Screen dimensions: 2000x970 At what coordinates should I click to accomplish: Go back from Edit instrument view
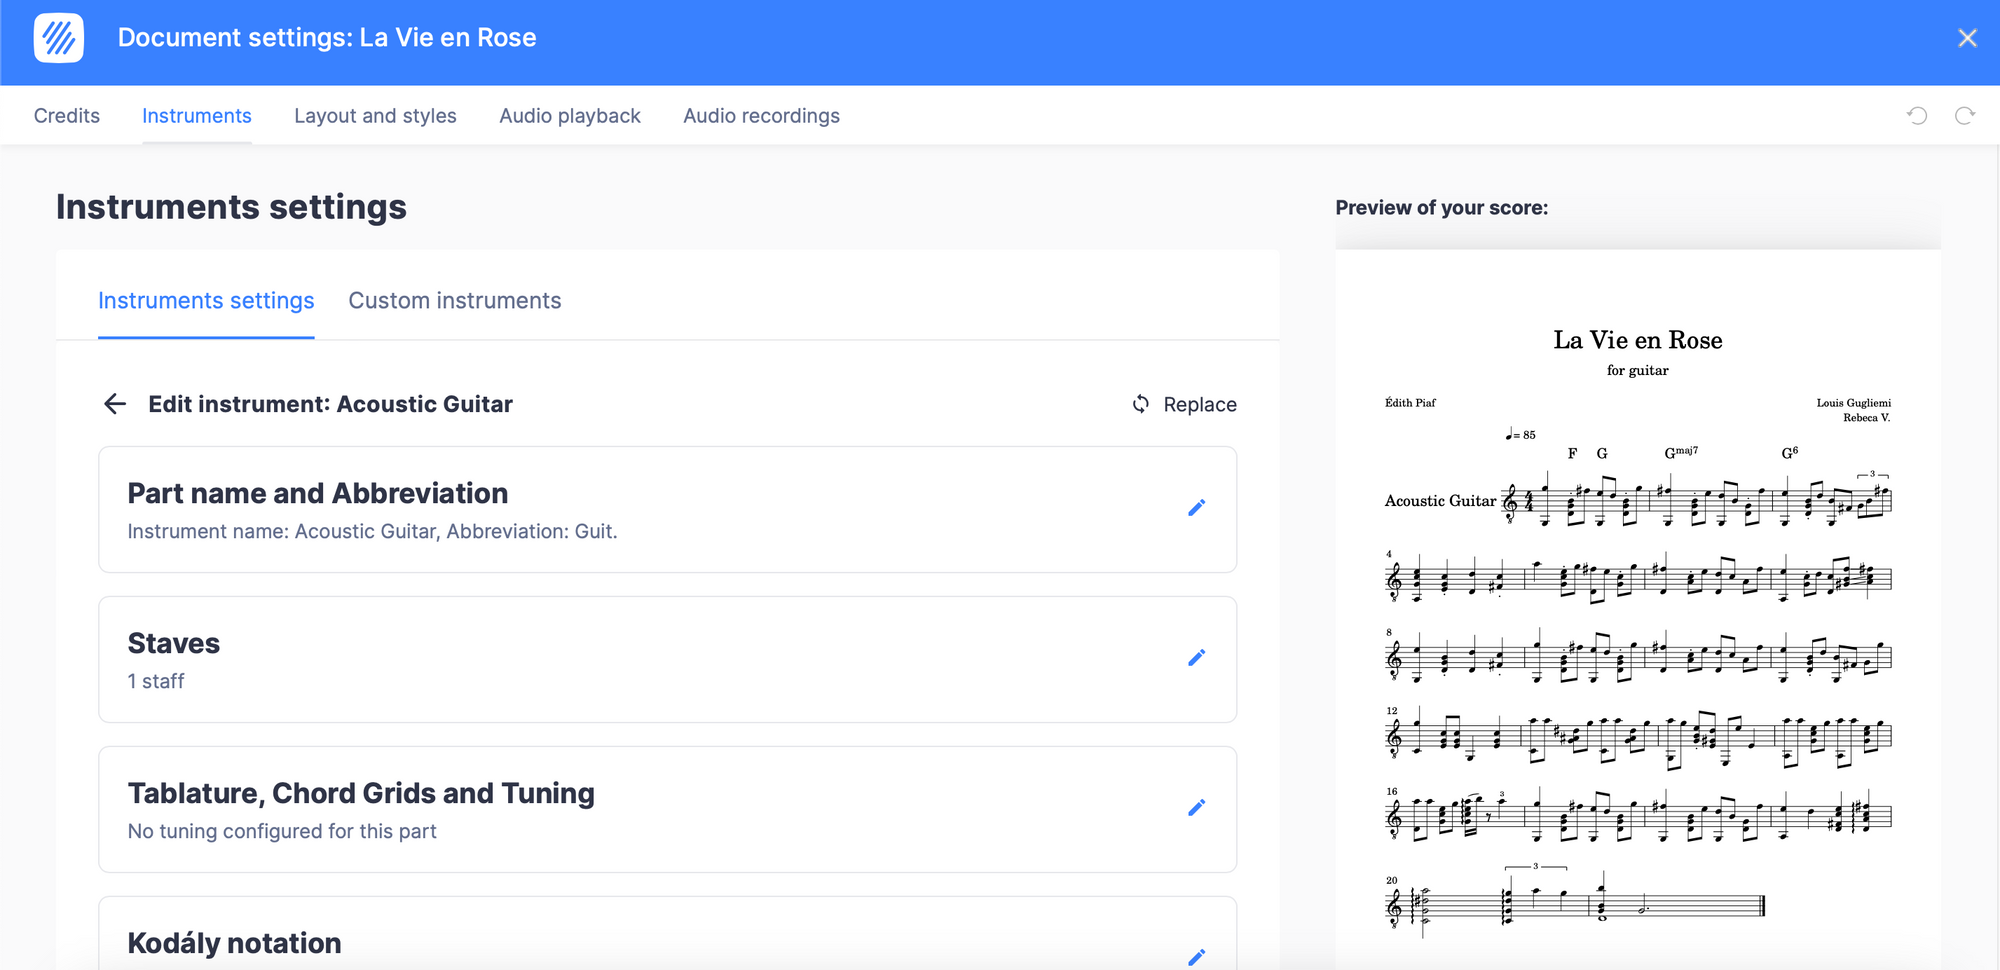click(x=115, y=404)
